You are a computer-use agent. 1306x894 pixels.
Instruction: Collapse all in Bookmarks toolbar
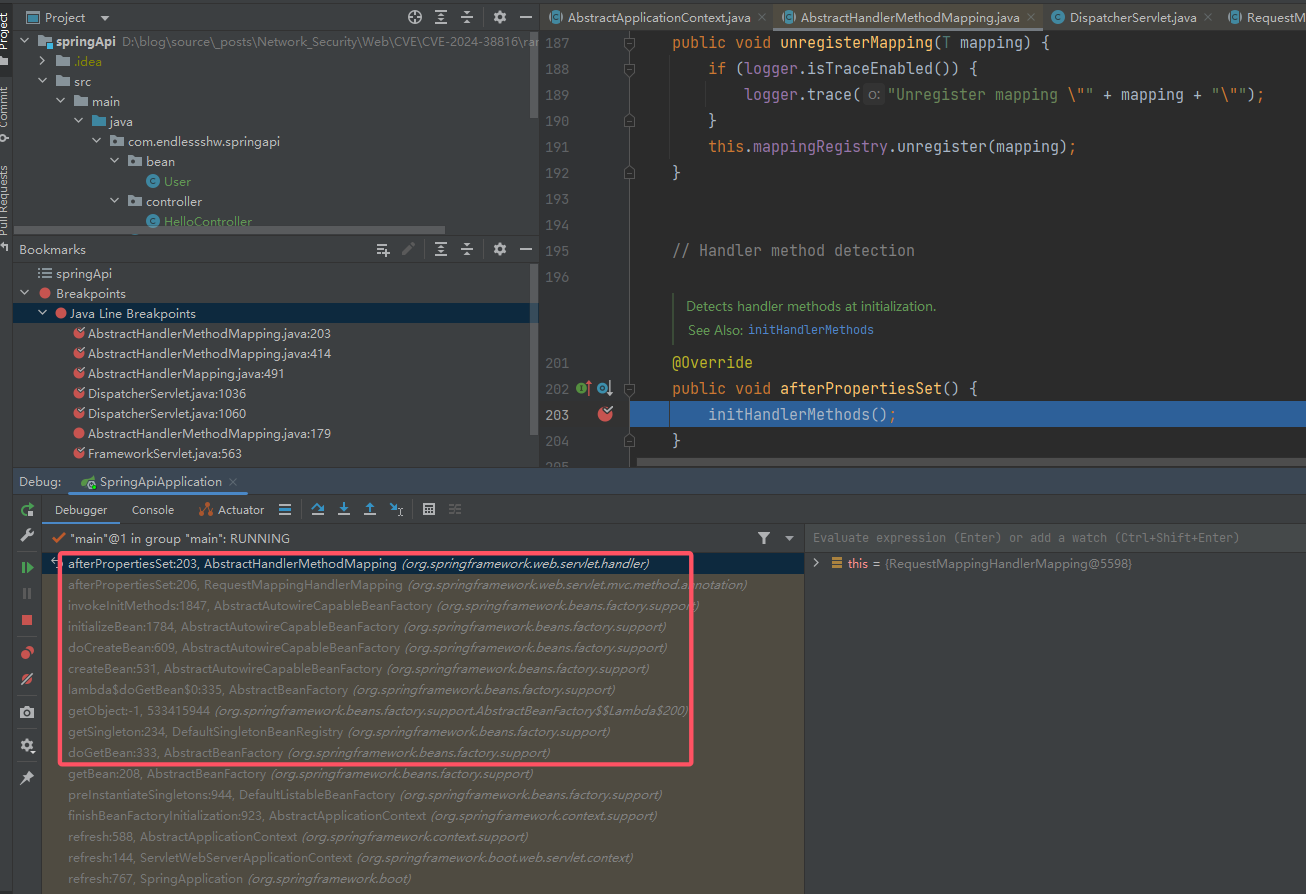467,249
